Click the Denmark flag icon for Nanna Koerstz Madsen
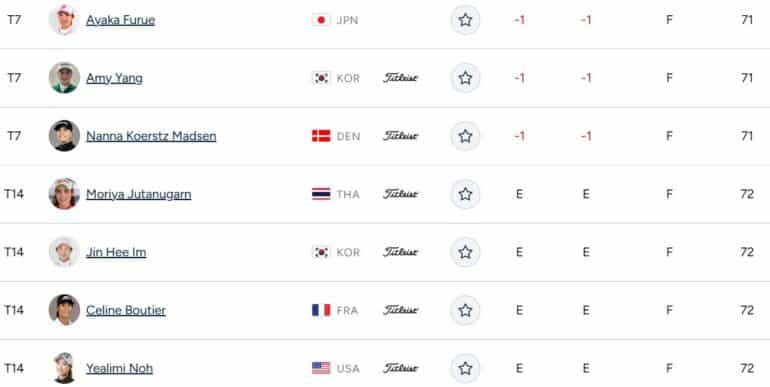This screenshot has height=387, width=770. [x=321, y=136]
